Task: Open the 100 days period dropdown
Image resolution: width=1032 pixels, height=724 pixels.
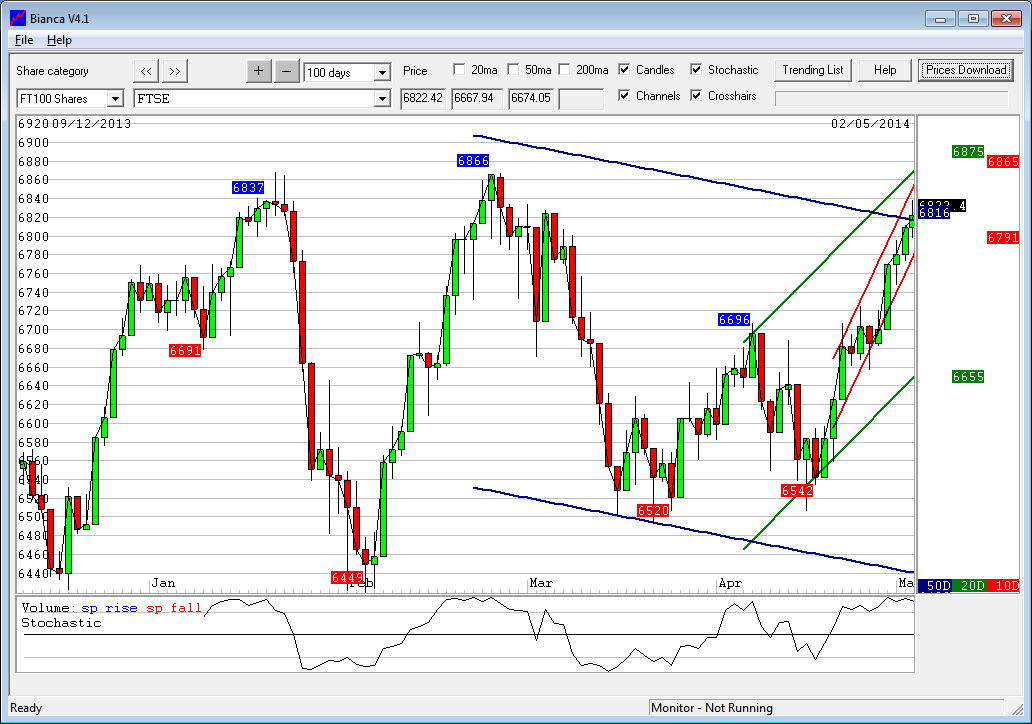Action: click(382, 73)
